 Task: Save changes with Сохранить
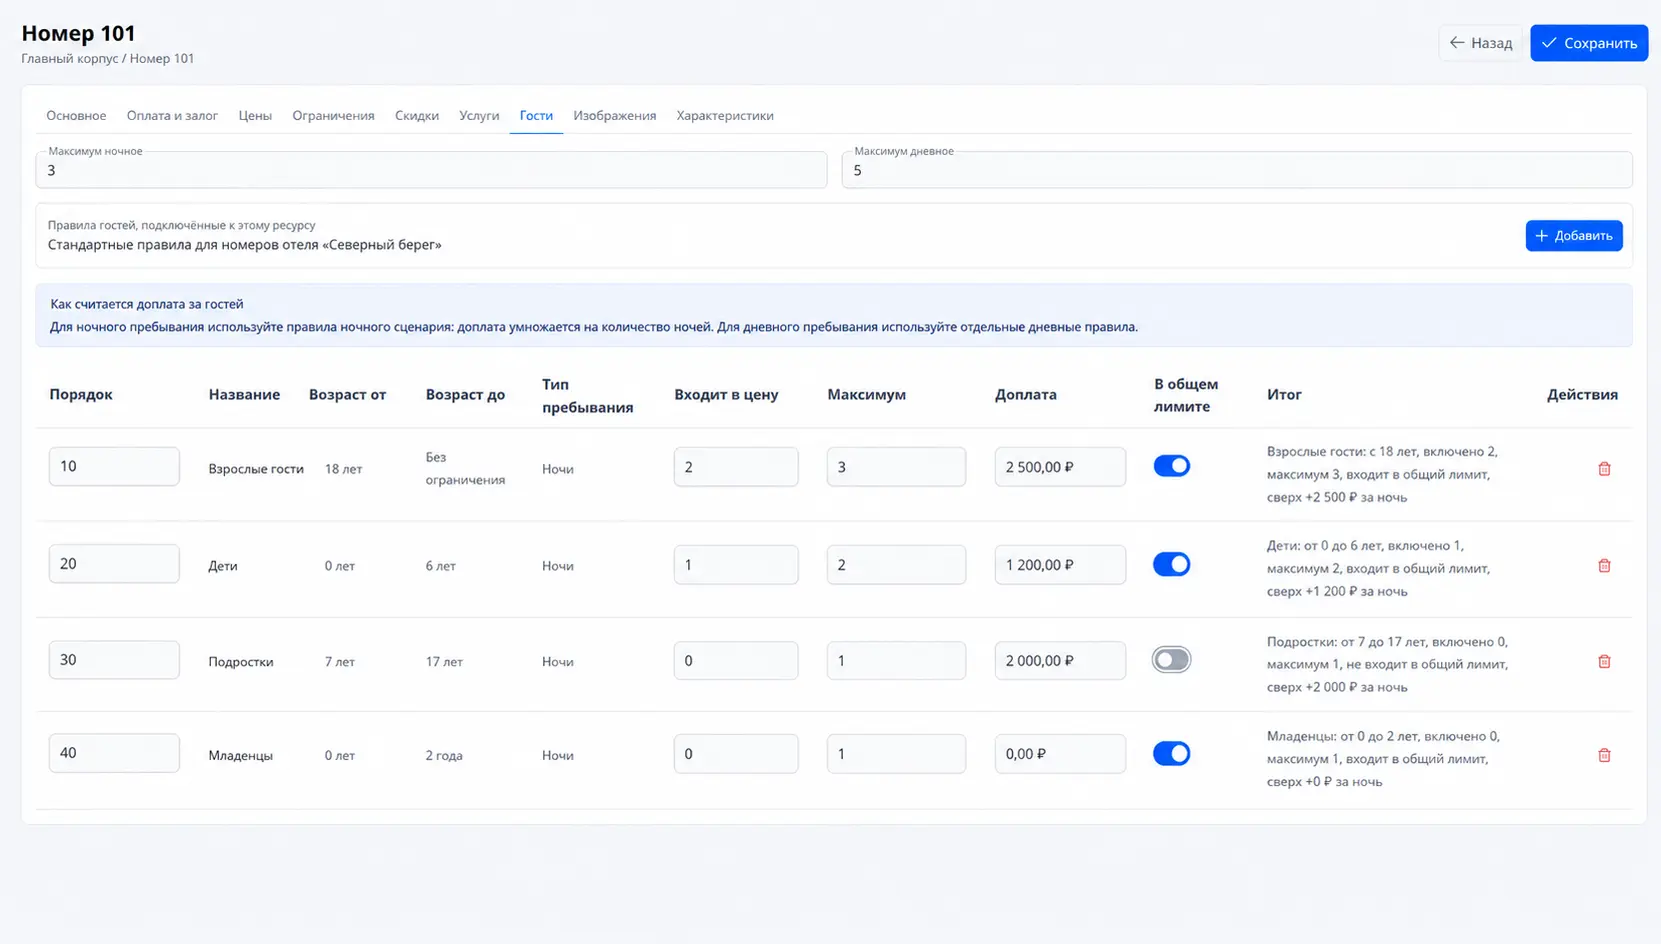(1589, 43)
